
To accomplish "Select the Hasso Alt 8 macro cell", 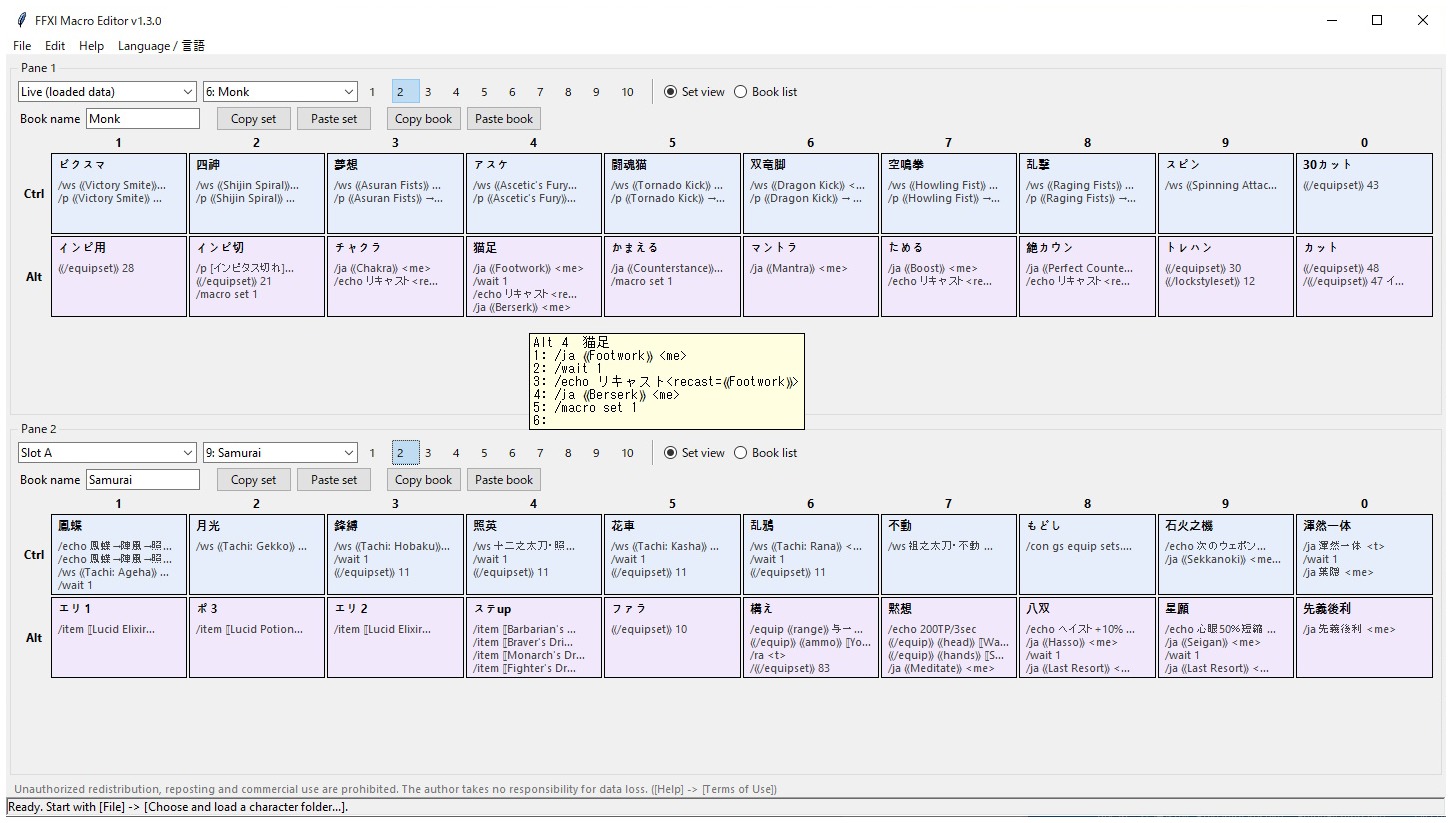I will click(1087, 638).
